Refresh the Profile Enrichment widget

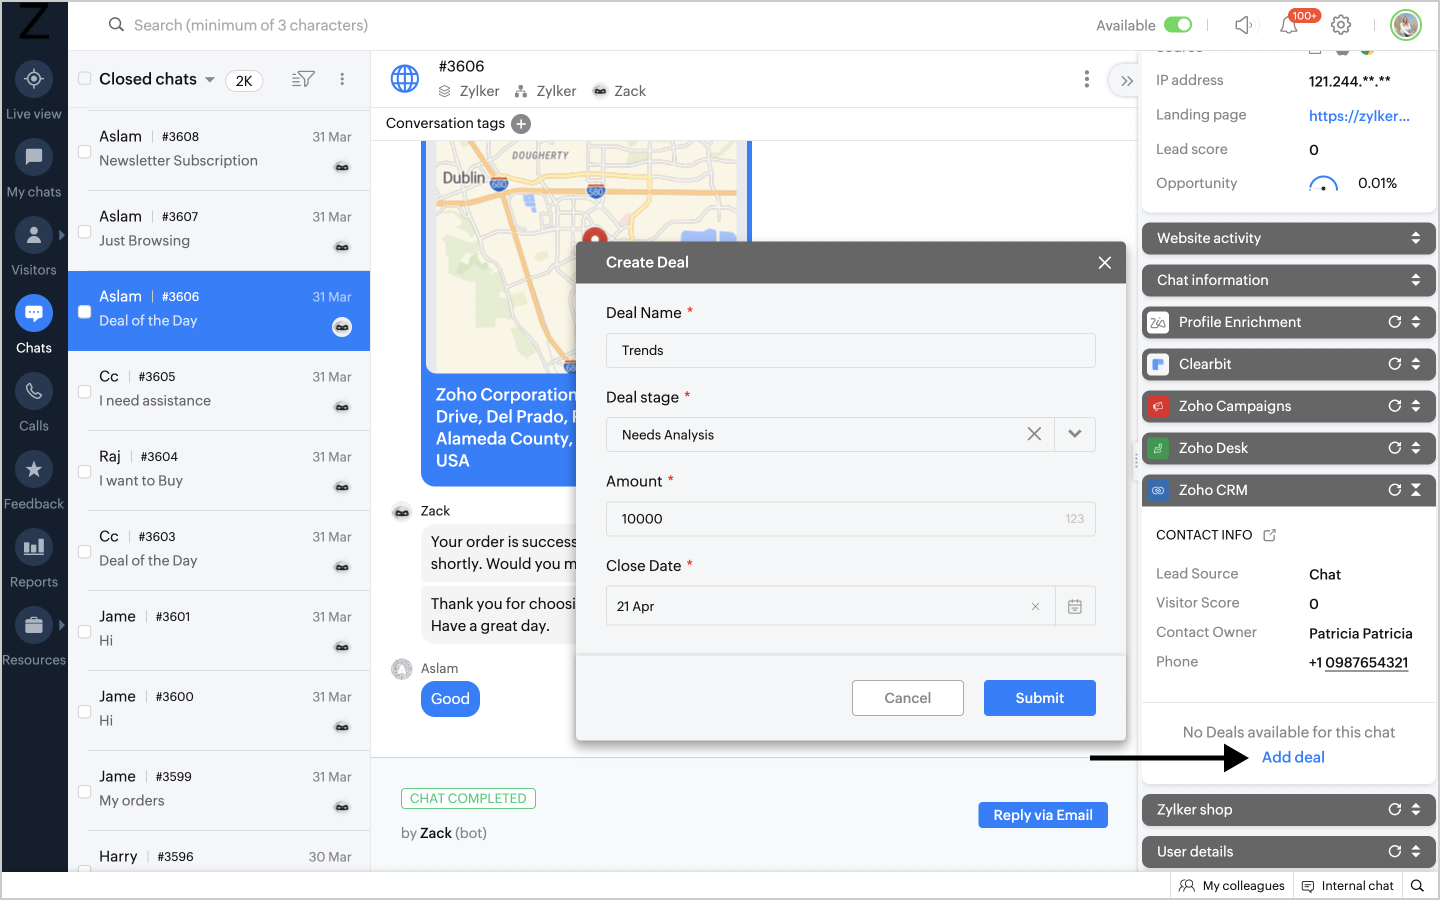tap(1395, 322)
